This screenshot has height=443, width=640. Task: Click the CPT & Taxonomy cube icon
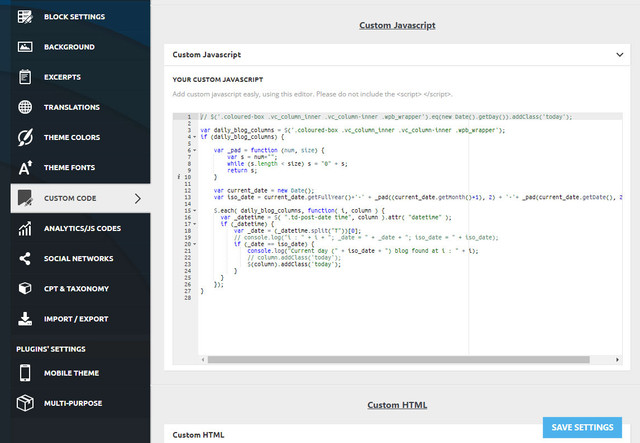click(25, 288)
